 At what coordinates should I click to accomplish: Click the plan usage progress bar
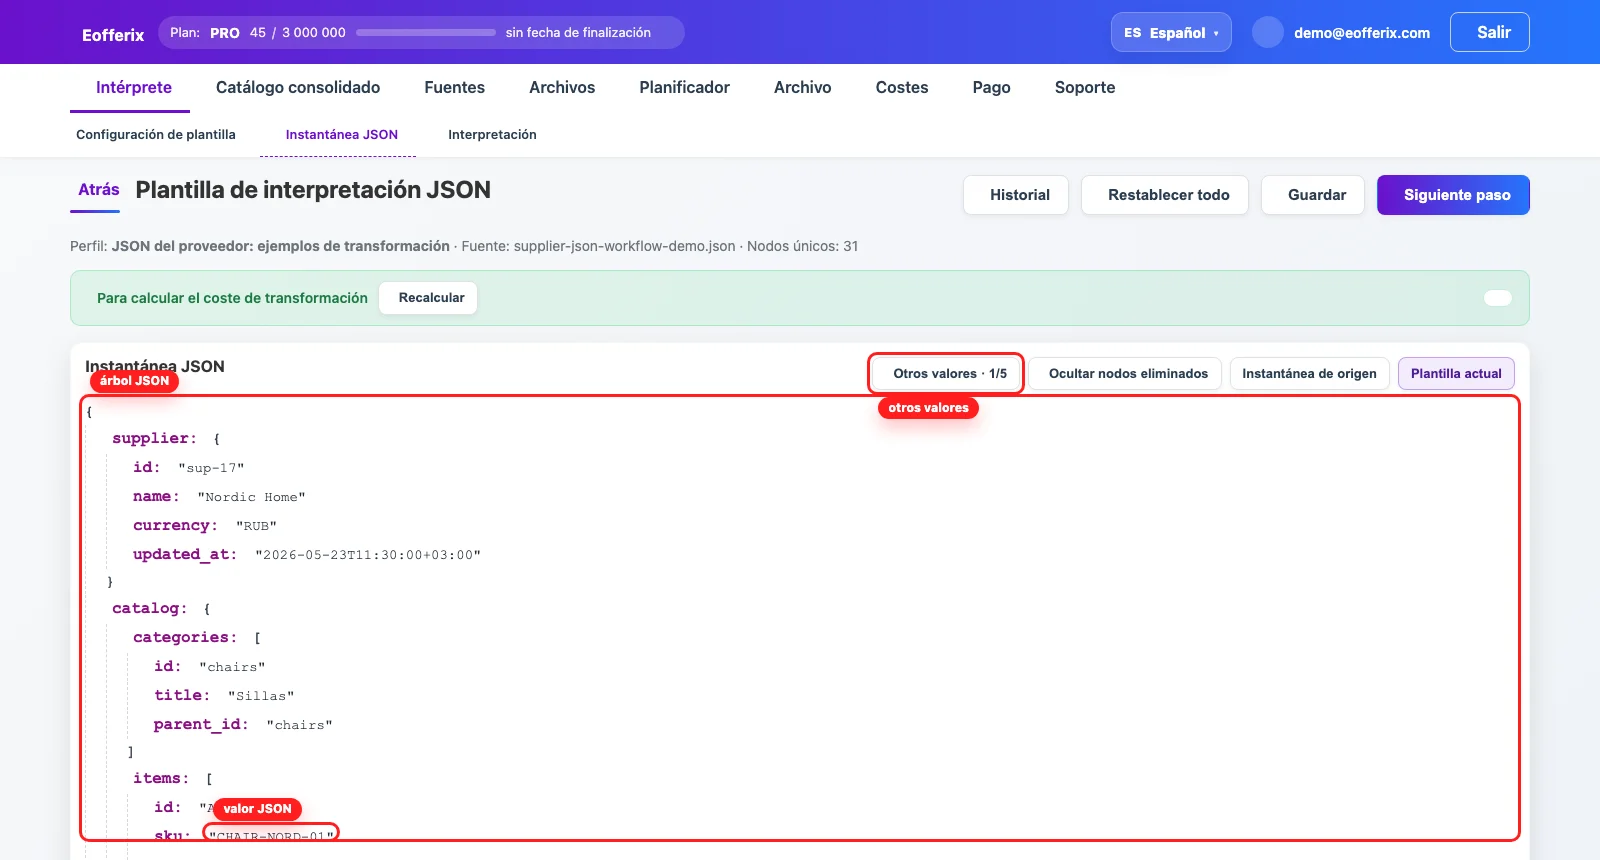426,33
